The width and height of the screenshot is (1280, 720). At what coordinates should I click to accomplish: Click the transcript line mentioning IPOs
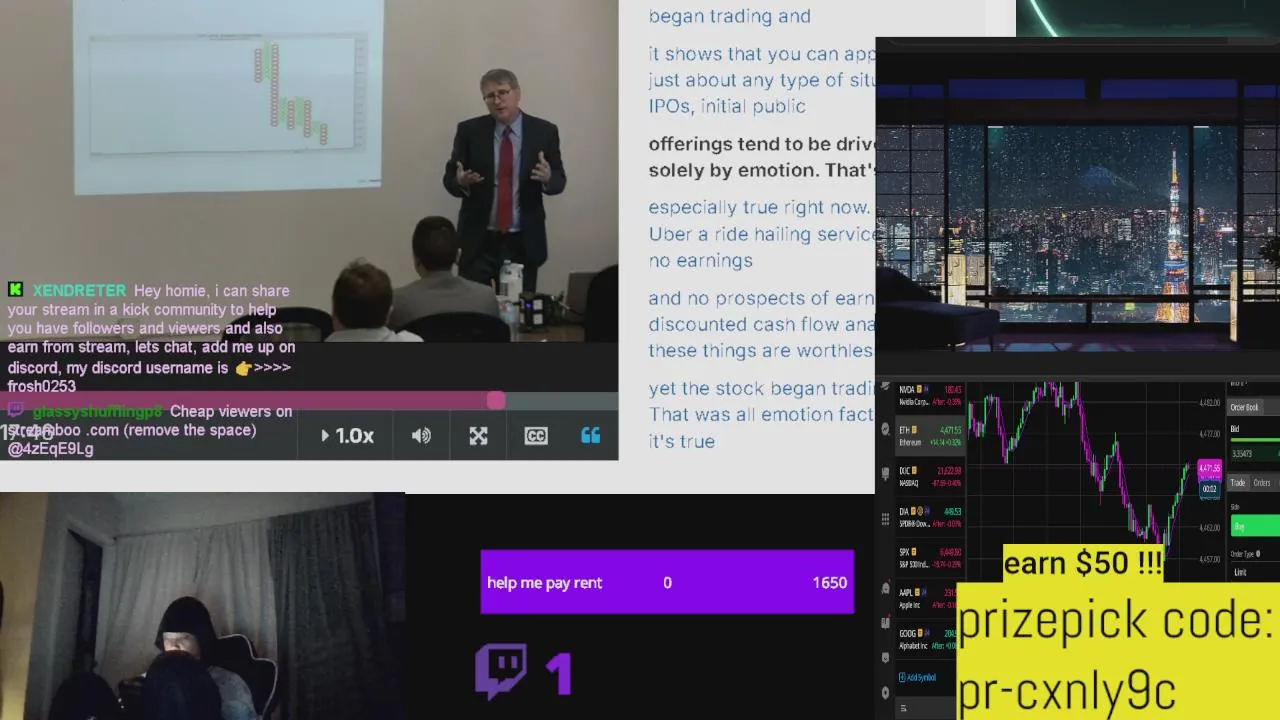coord(727,106)
